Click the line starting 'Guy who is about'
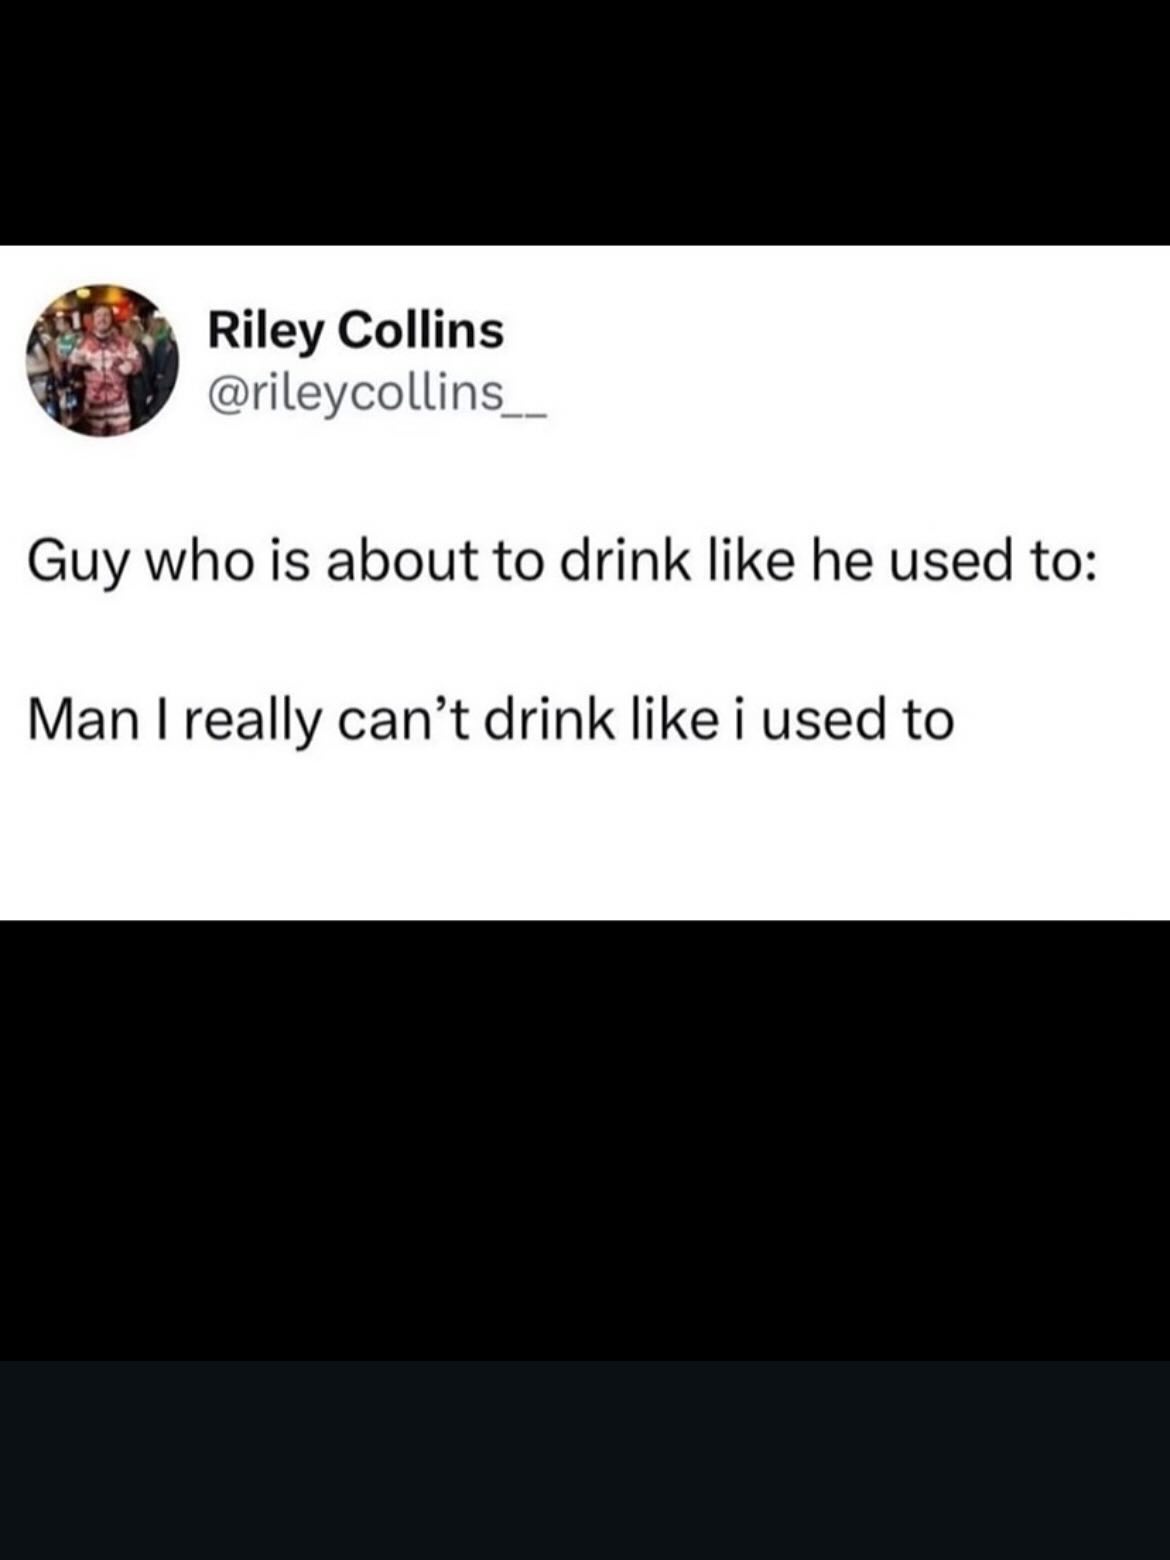This screenshot has width=1170, height=1560. (562, 562)
